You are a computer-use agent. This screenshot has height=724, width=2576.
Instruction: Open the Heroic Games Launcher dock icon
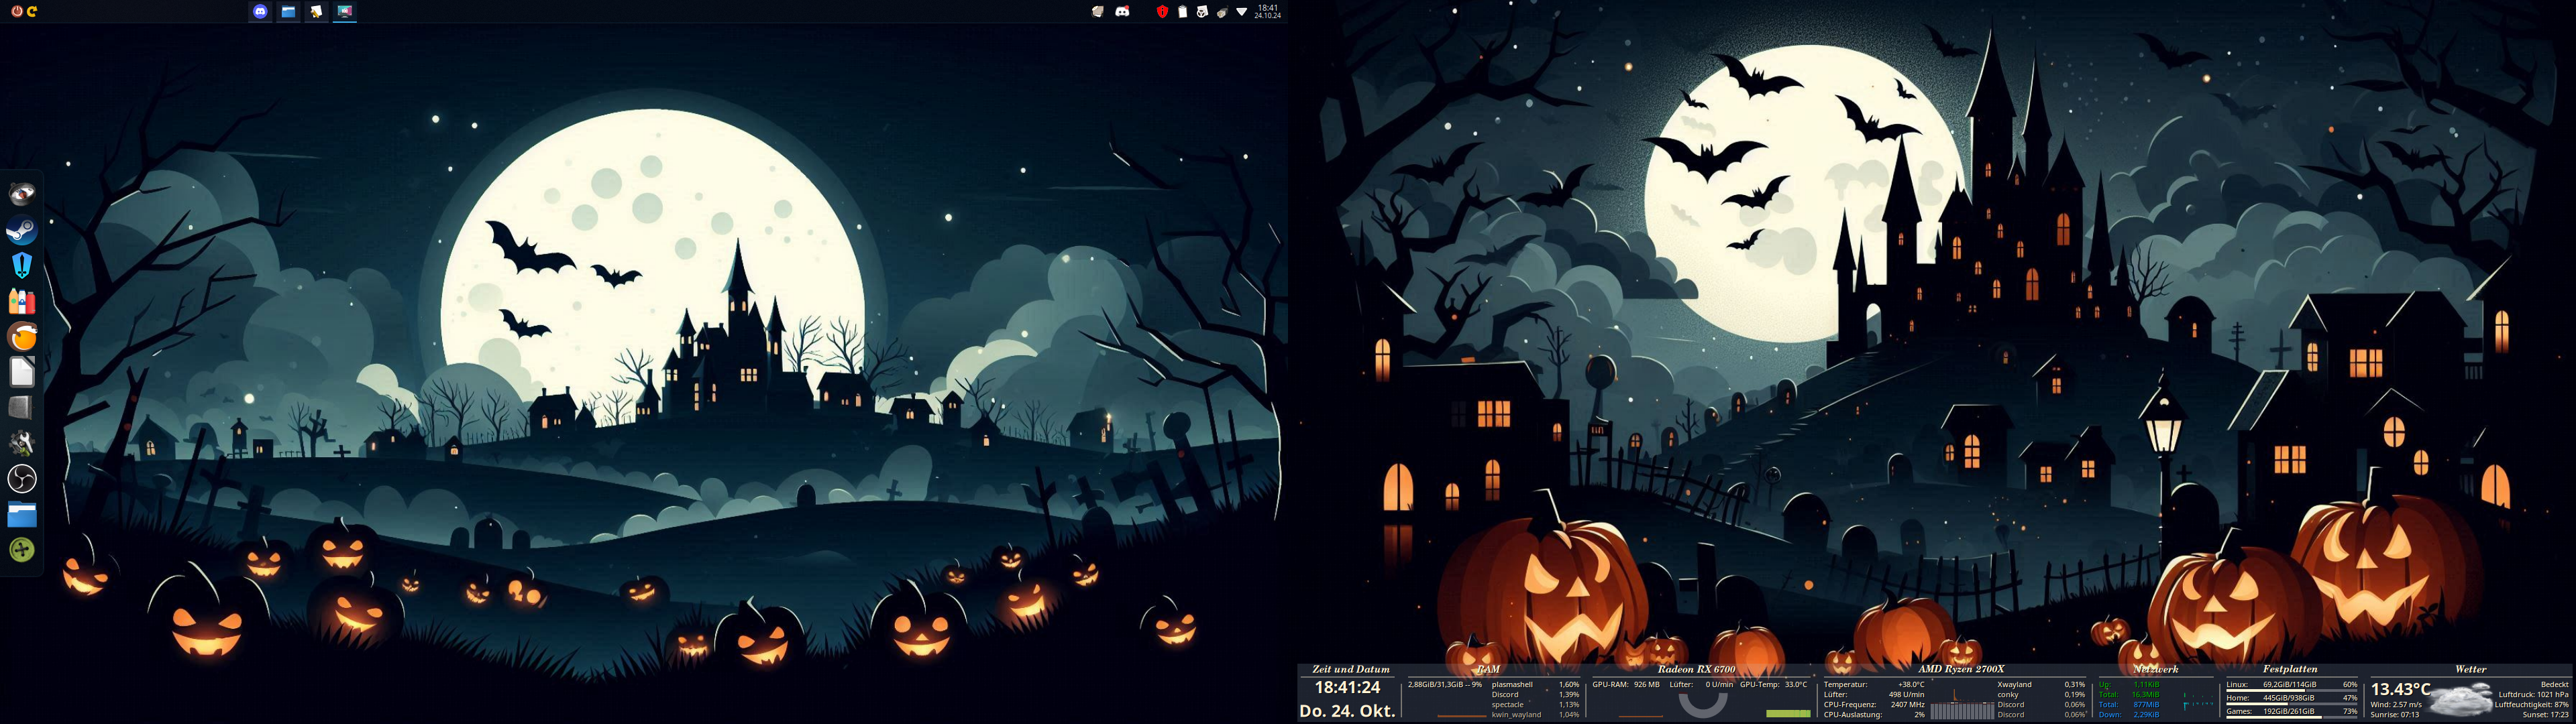pyautogui.click(x=22, y=265)
